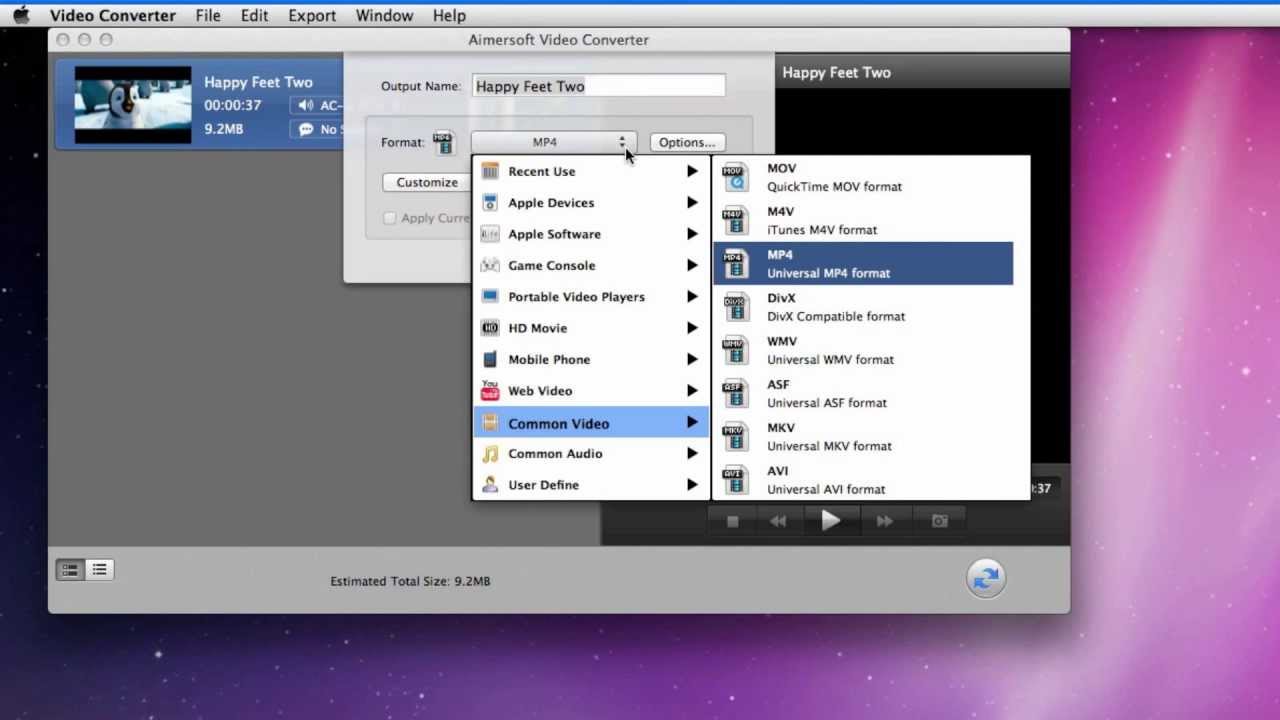The image size is (1280, 720).
Task: Choose QuickTime MOV format entry
Action: click(862, 177)
